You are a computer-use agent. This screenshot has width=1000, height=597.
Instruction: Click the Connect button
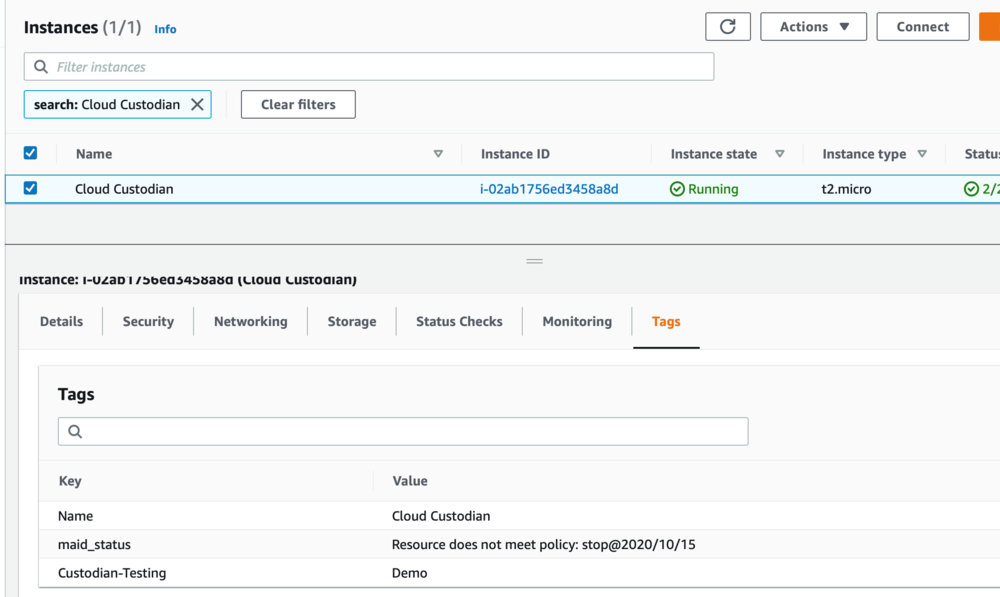[x=922, y=26]
